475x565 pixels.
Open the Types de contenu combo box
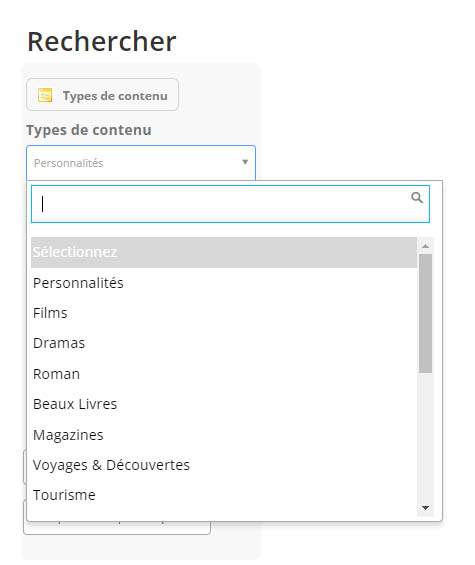[141, 163]
